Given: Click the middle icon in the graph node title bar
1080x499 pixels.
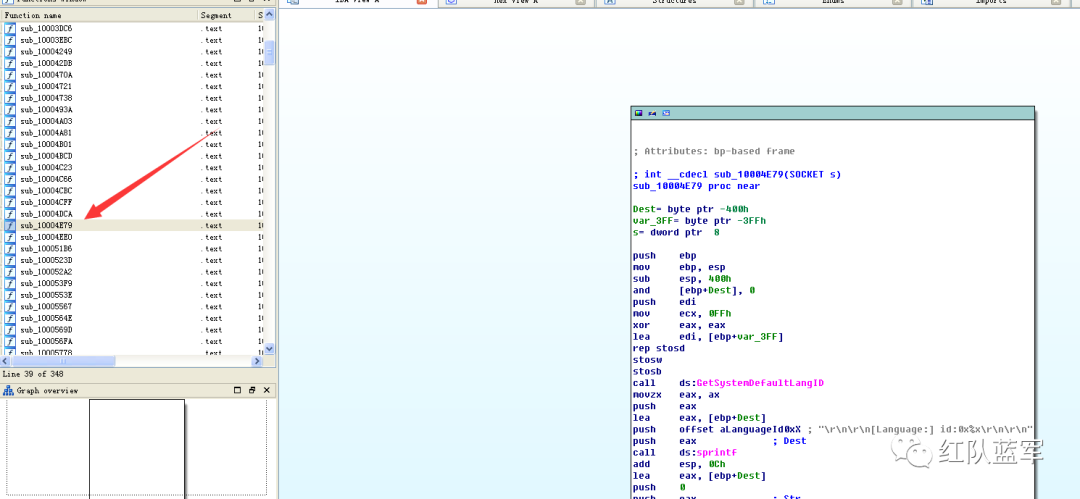Looking at the screenshot, I should pyautogui.click(x=652, y=113).
